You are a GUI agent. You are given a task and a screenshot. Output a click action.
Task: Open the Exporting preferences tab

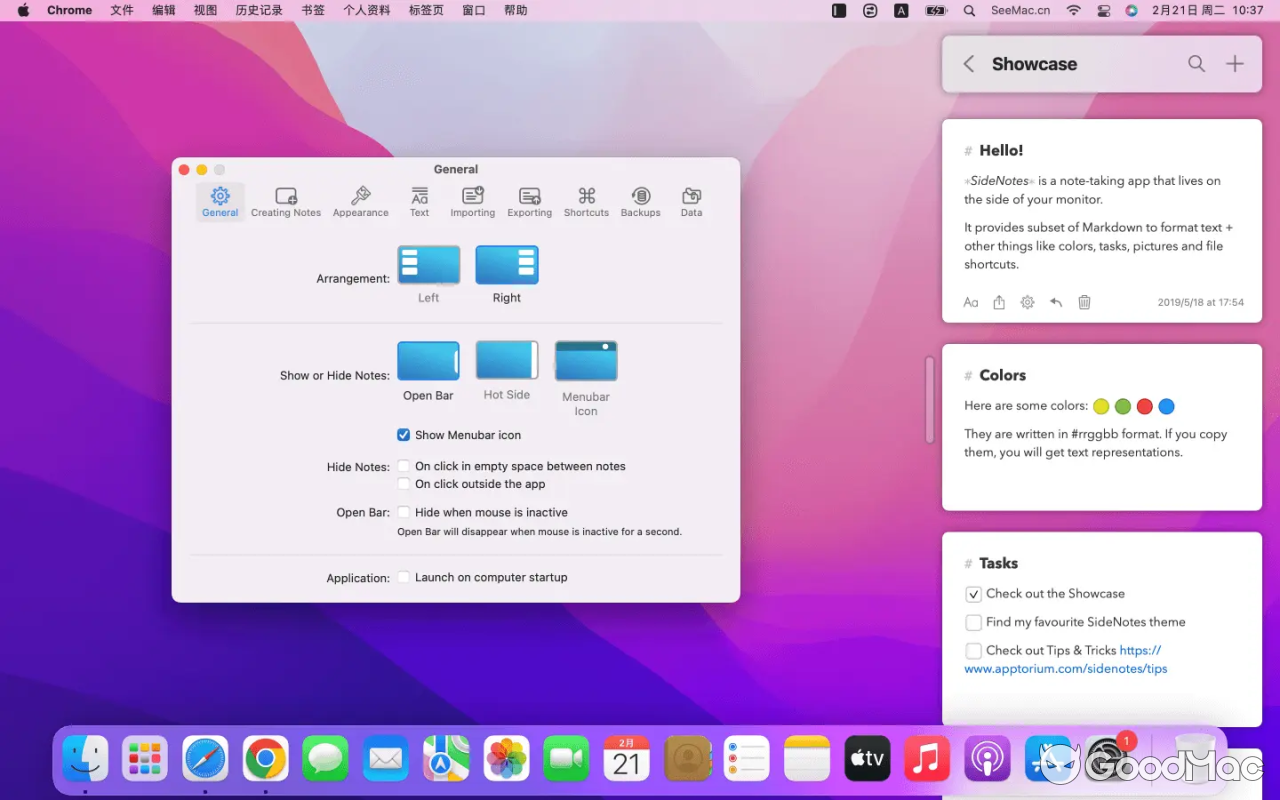coord(529,200)
